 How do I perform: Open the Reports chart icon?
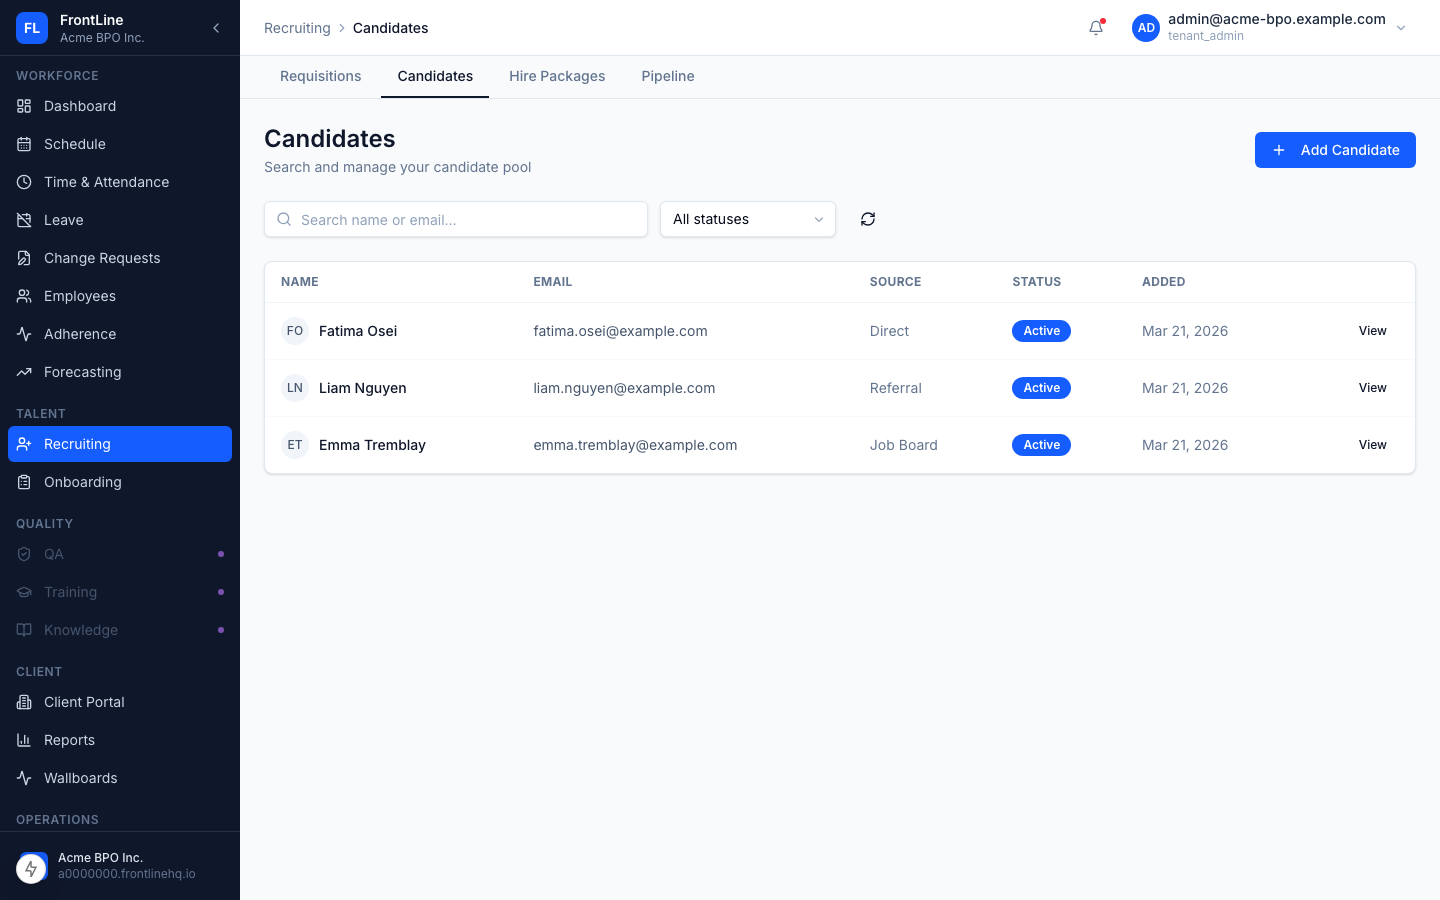tap(24, 740)
